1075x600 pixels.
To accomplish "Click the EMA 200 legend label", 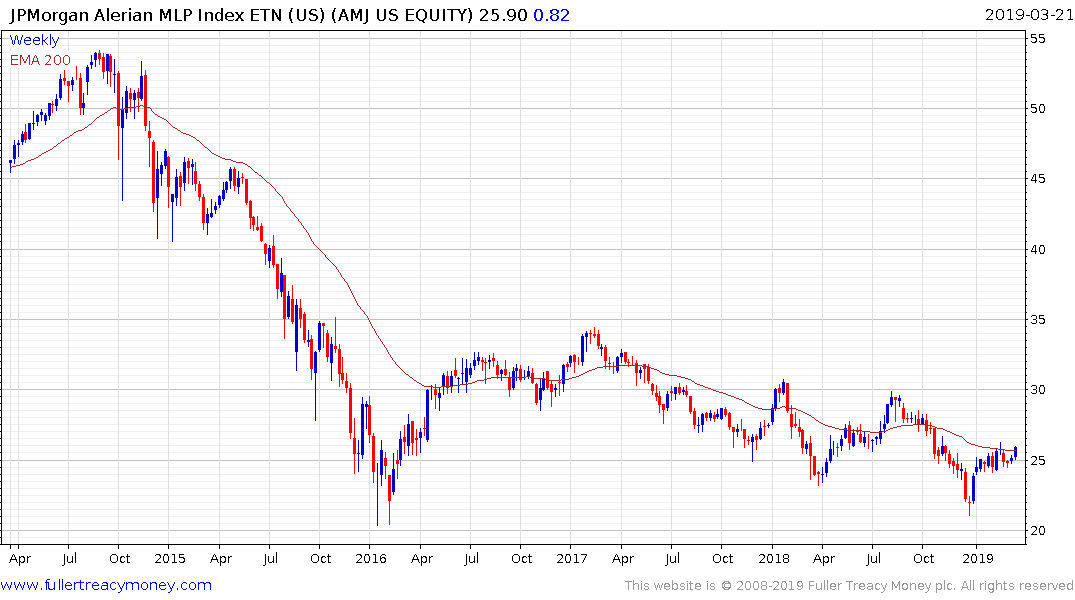I will (40, 60).
